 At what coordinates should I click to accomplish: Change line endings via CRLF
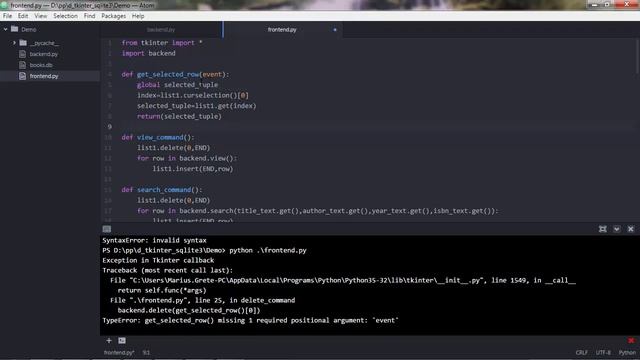pyautogui.click(x=582, y=353)
